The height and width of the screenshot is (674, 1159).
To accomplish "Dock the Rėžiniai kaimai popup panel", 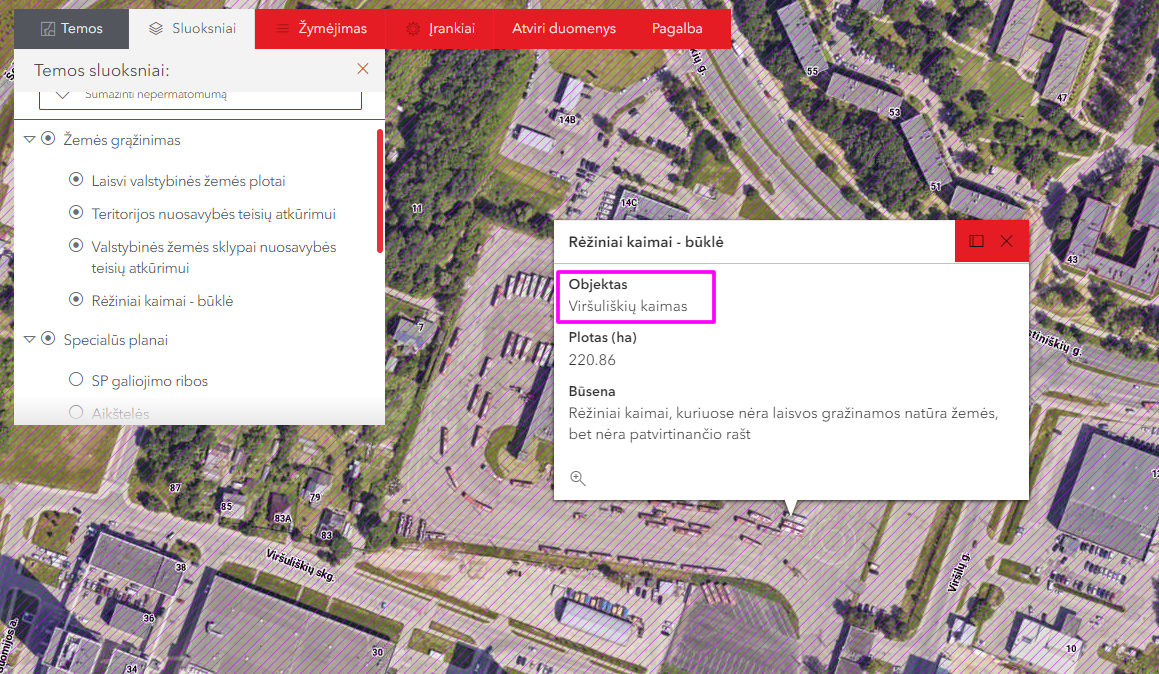I will [x=977, y=241].
